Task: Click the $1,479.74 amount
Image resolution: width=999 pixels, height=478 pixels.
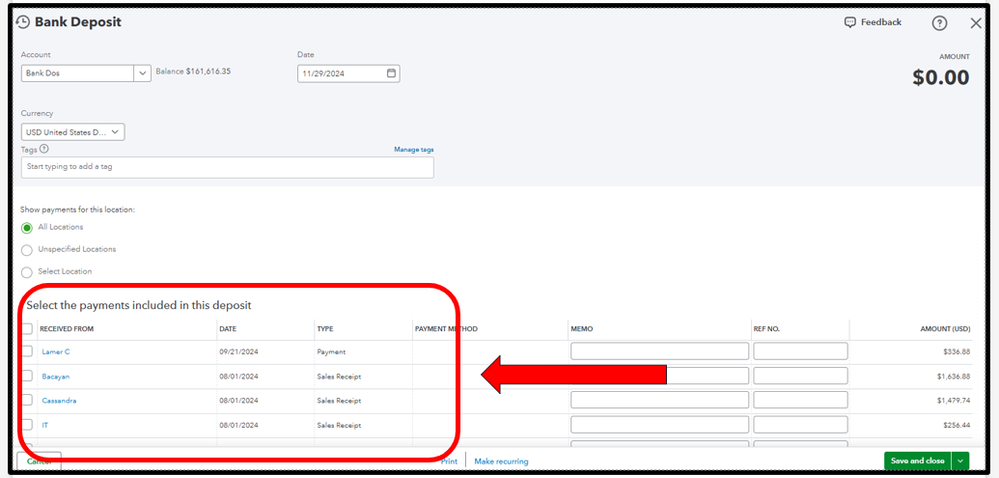Action: click(954, 401)
